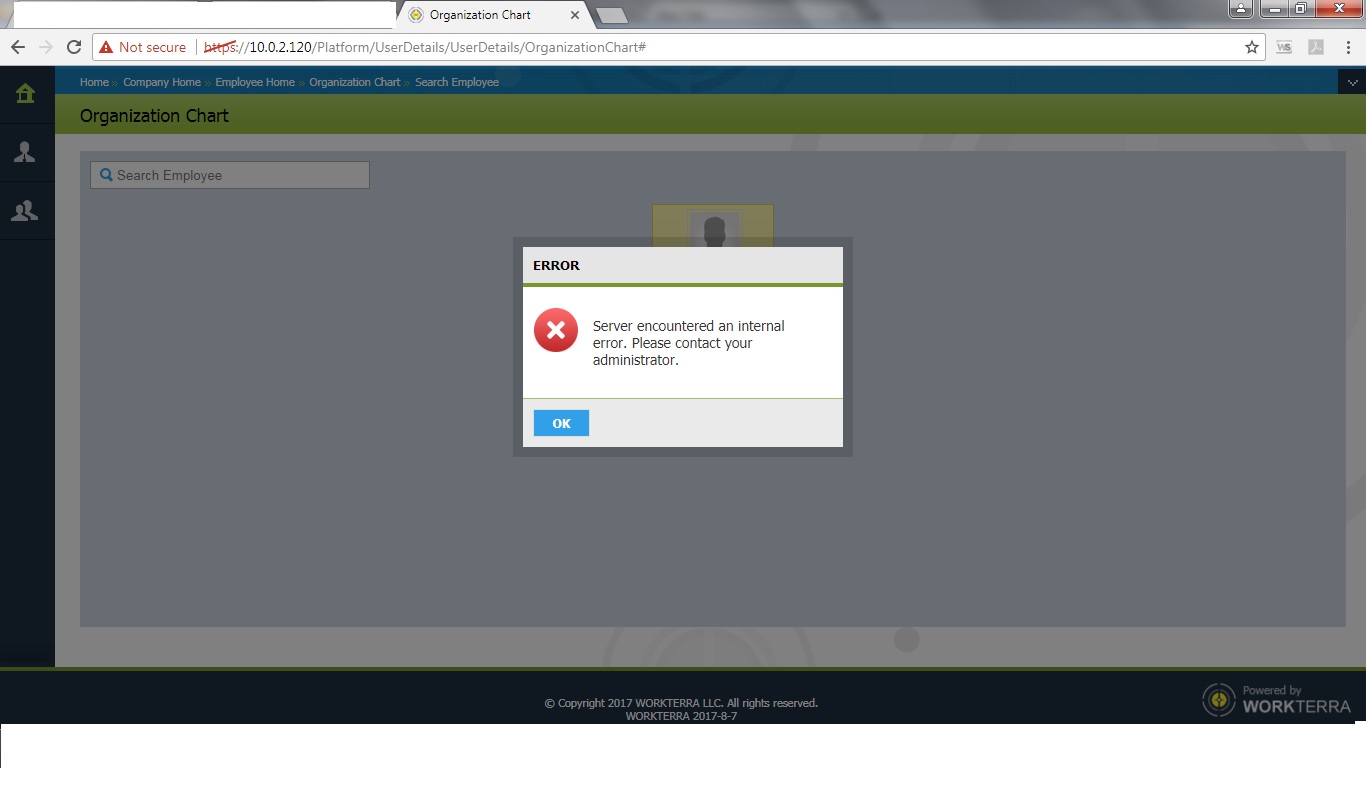The height and width of the screenshot is (812, 1366).
Task: Open the group users sidebar icon
Action: (x=25, y=211)
